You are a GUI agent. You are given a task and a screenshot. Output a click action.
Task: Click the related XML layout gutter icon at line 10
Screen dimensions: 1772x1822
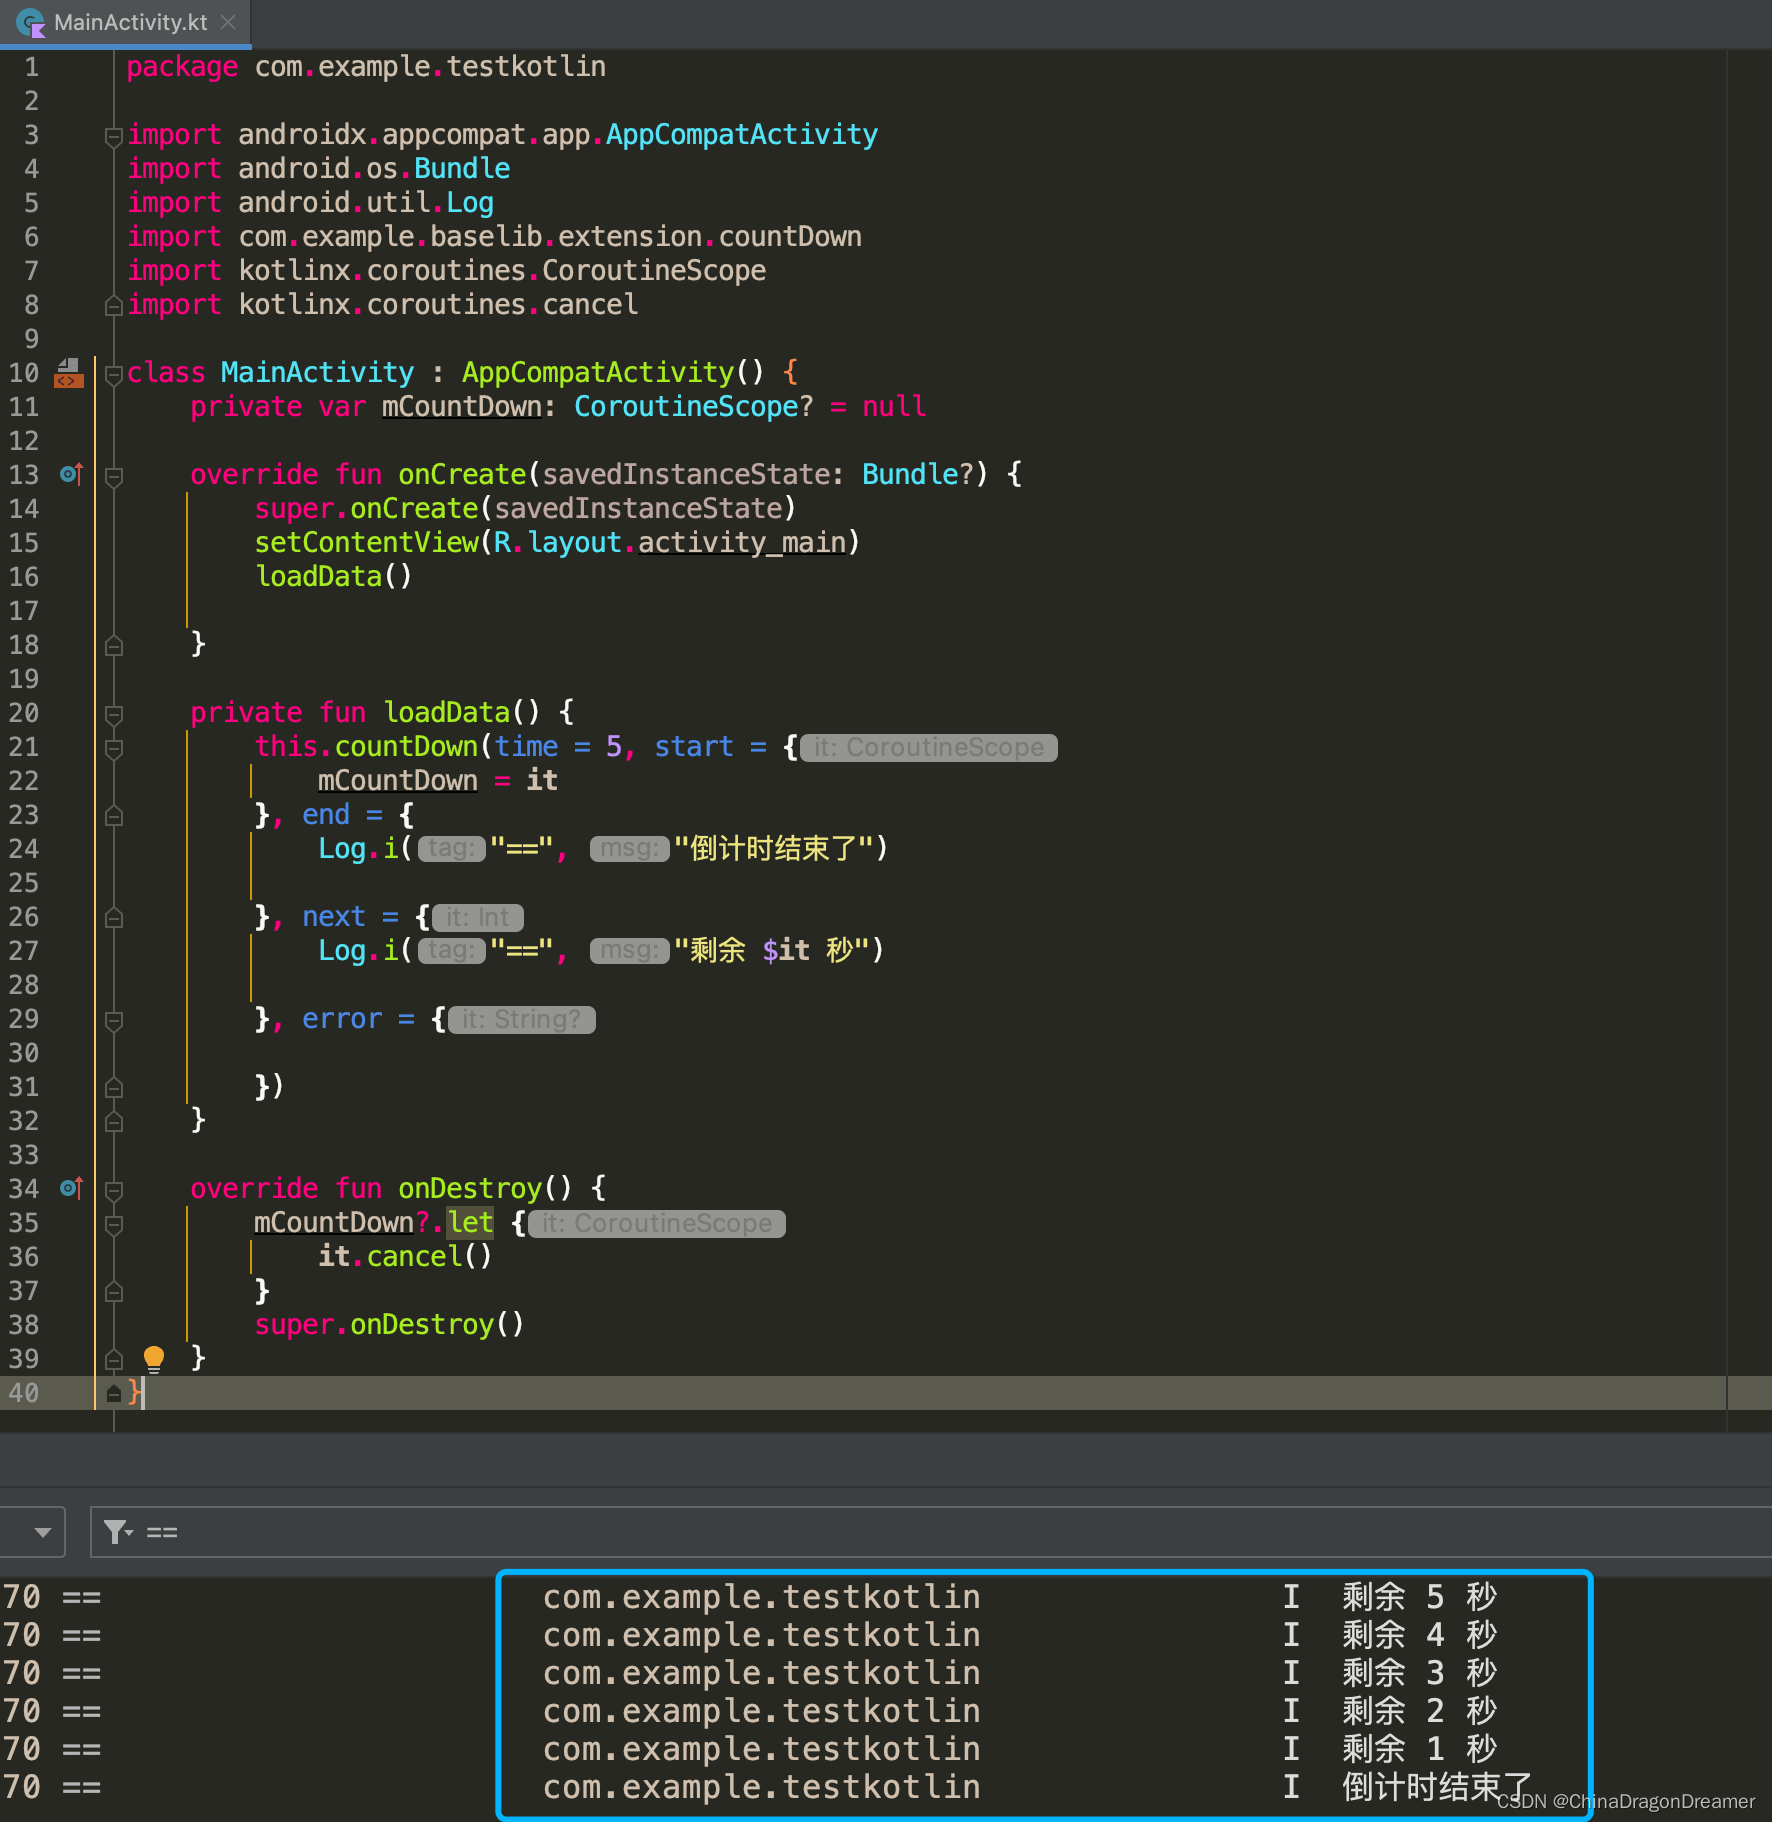69,373
